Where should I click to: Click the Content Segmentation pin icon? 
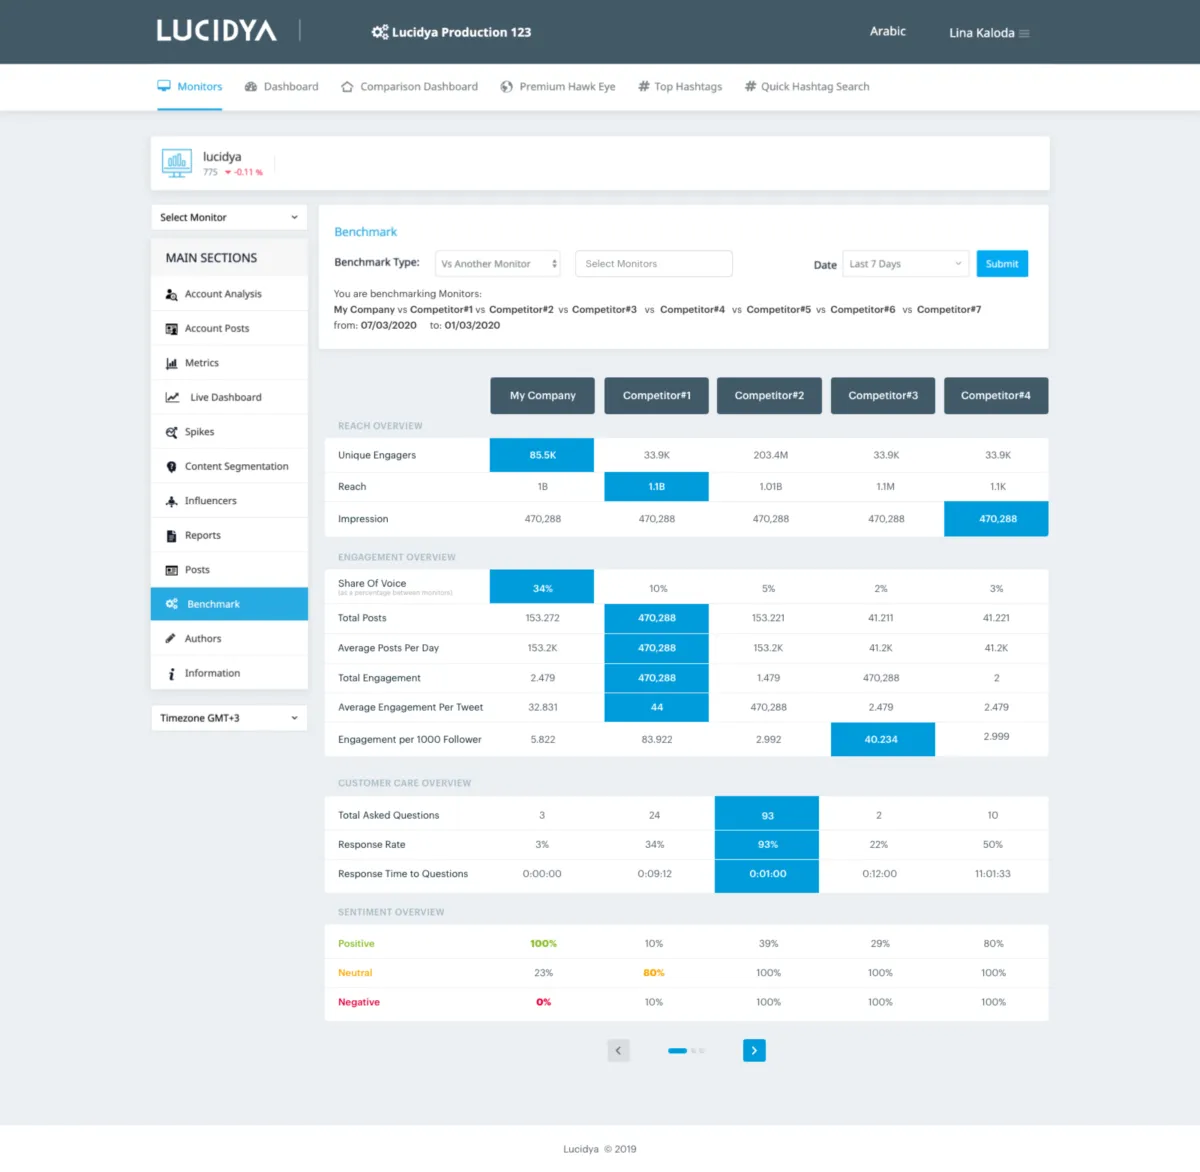(x=171, y=467)
